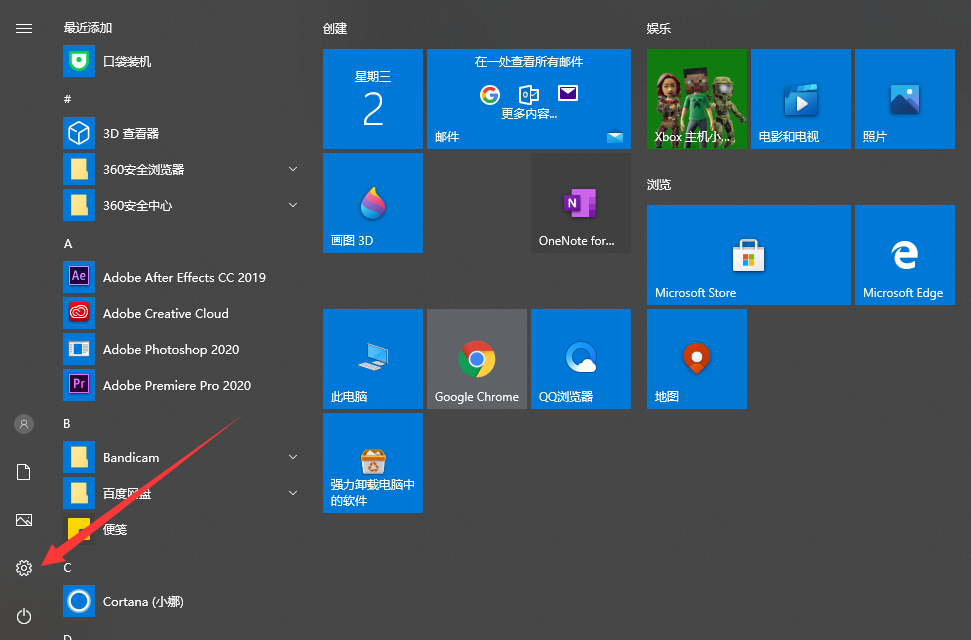Open the Google Chrome tile
The image size is (971, 640).
coord(477,359)
